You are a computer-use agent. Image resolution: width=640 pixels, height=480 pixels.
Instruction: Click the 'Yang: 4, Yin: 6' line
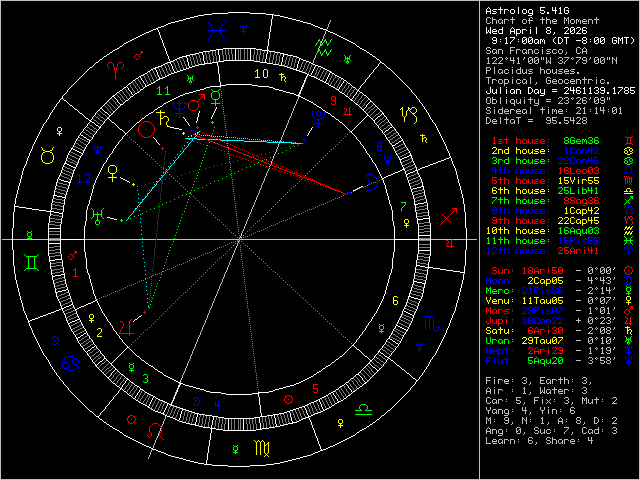pos(530,411)
